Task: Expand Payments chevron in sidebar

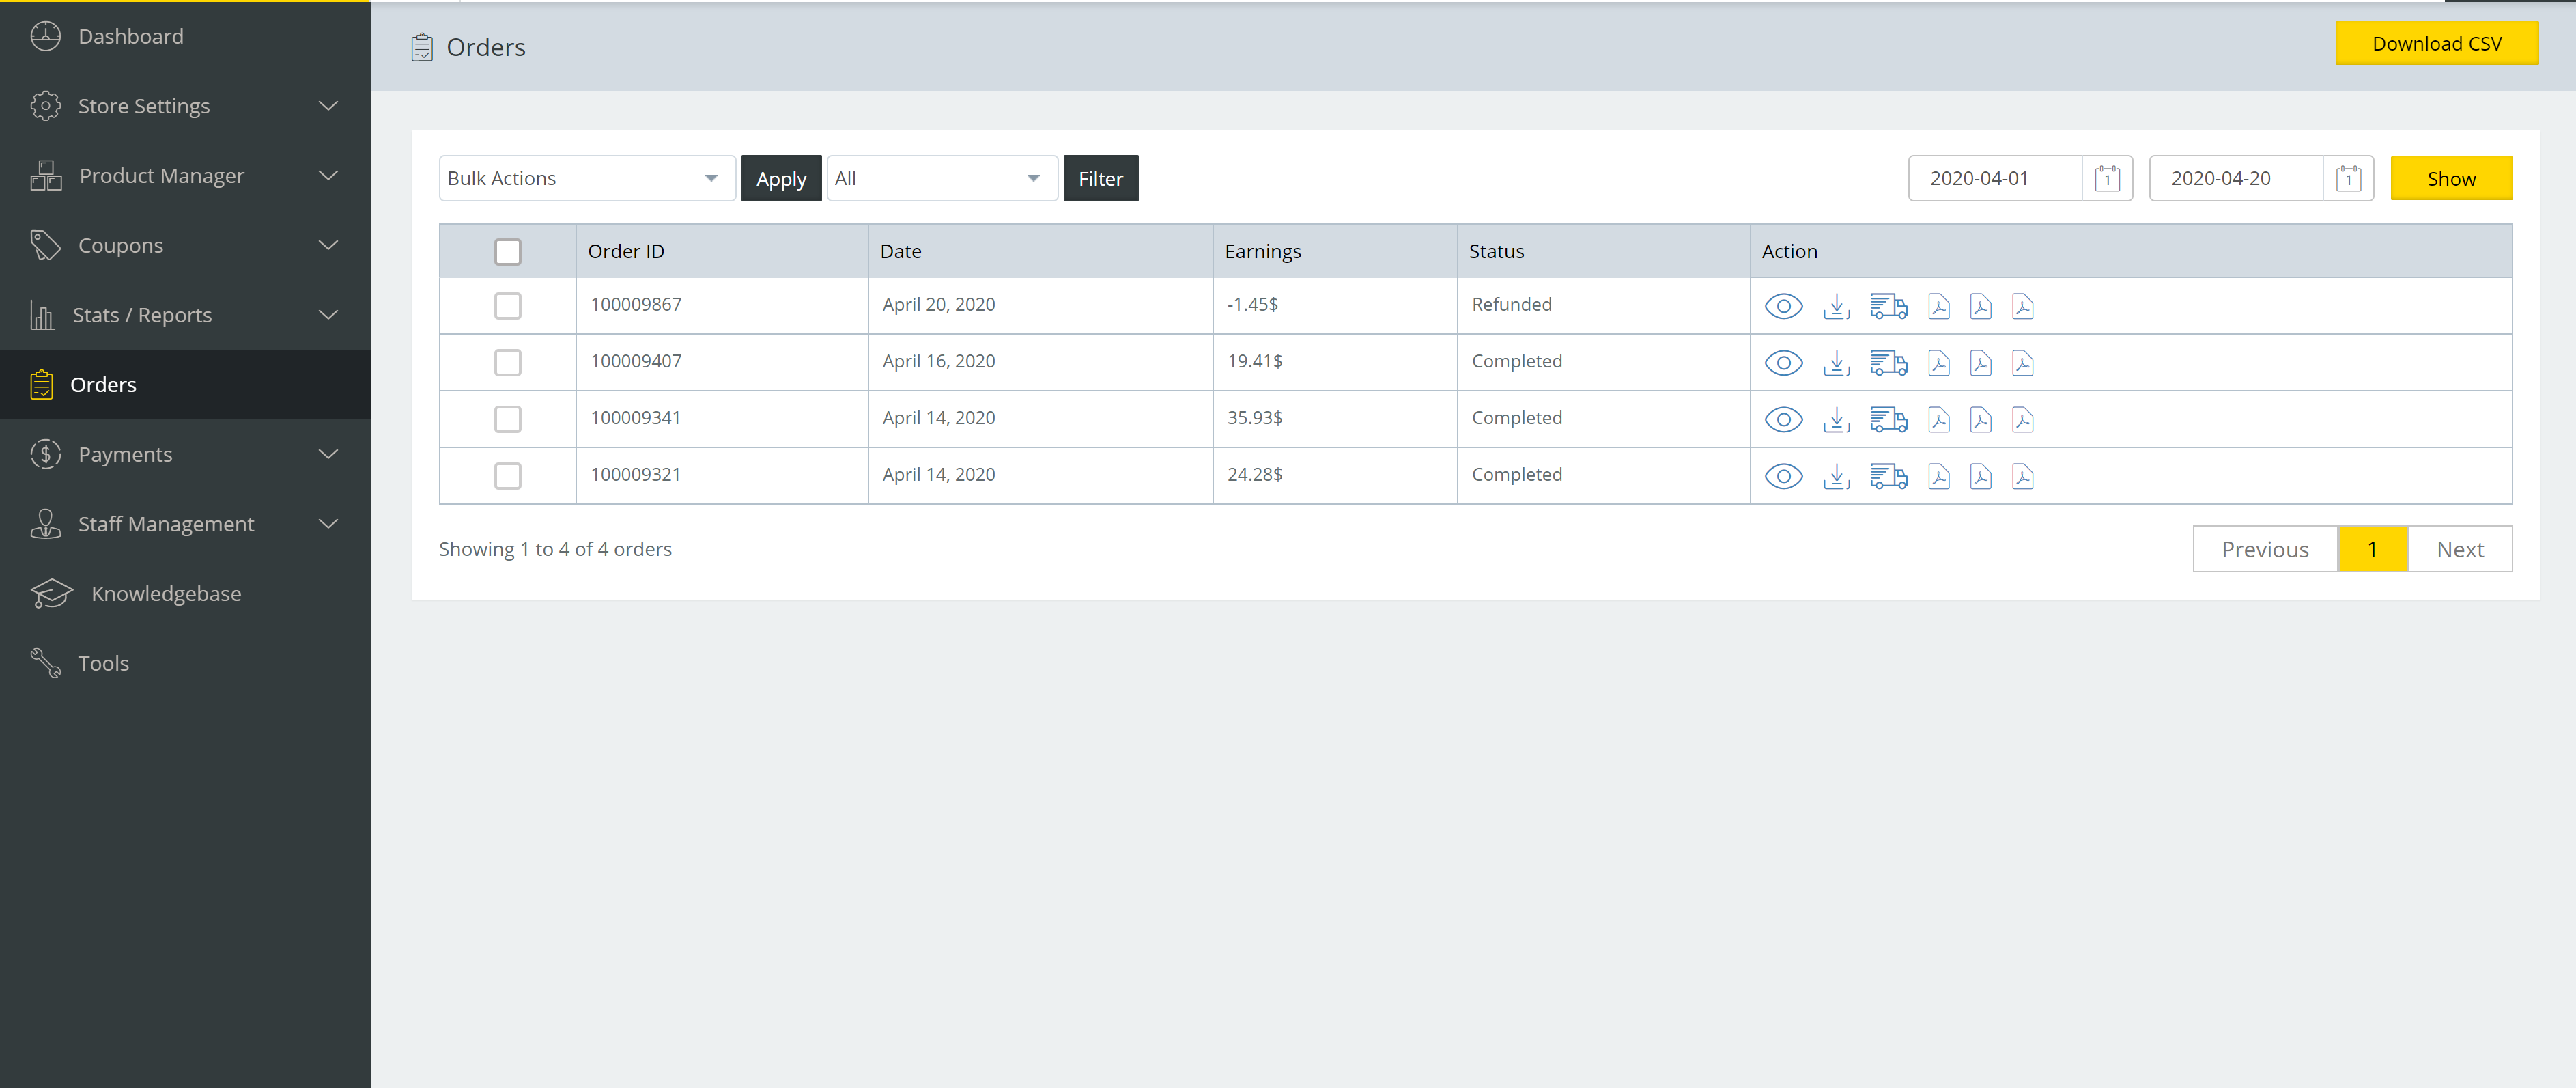Action: tap(328, 455)
